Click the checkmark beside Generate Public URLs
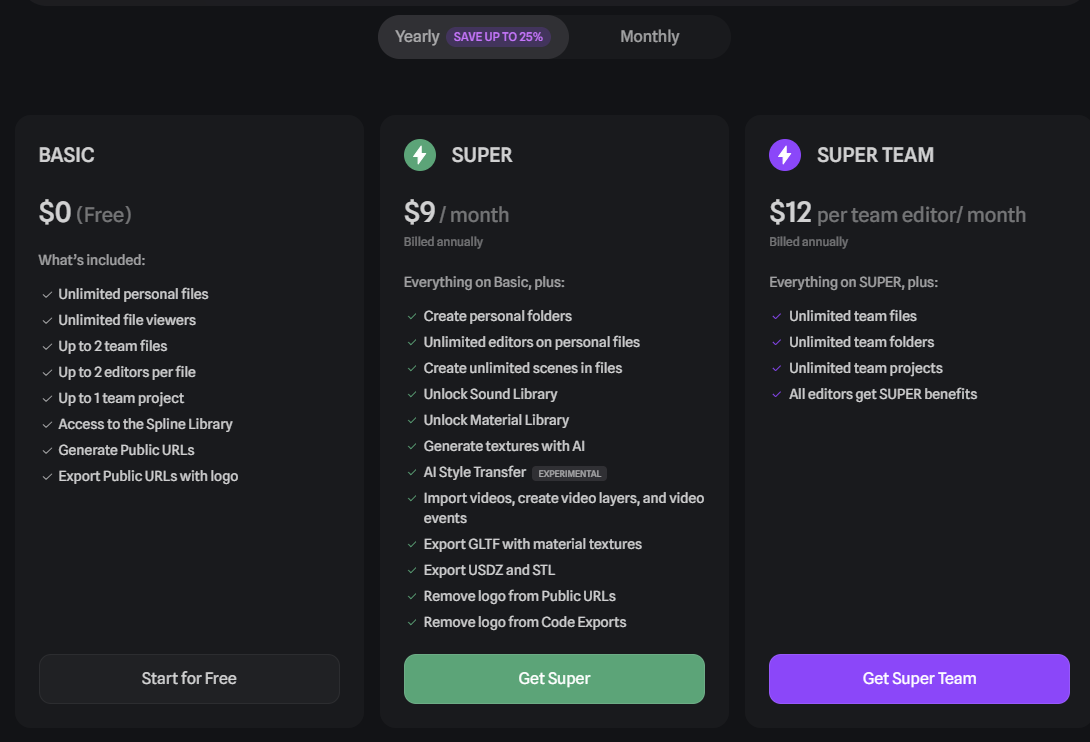The height and width of the screenshot is (742, 1090). [47, 451]
